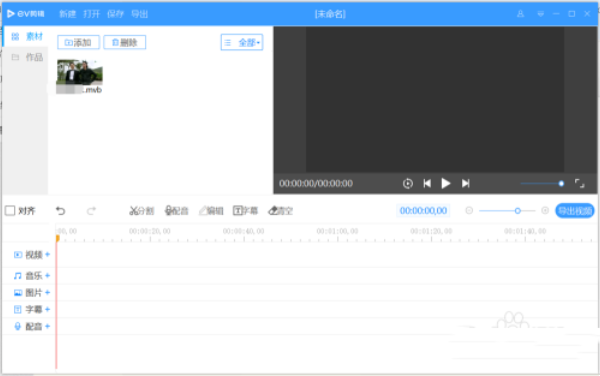Open the title bar dropdown menu icon
600x376 pixels.
point(540,14)
